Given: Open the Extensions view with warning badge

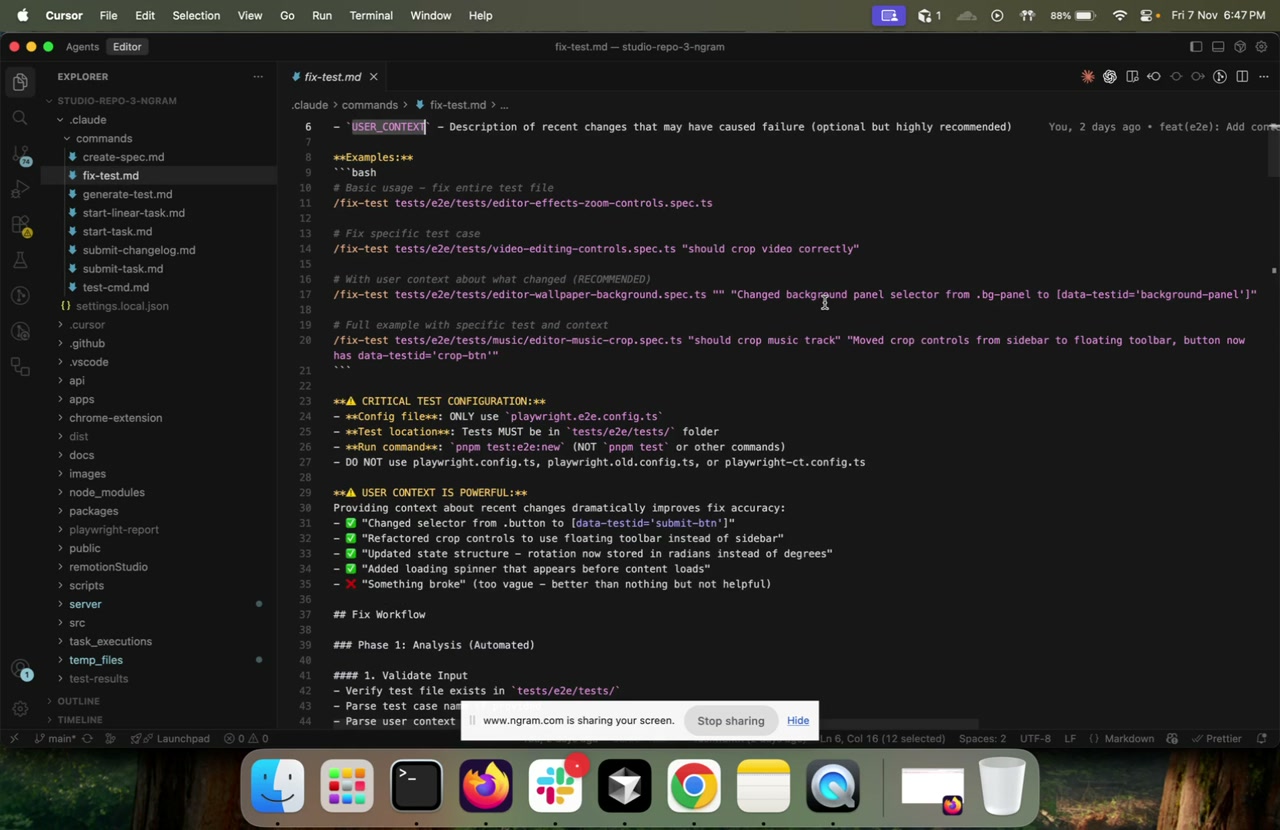Looking at the screenshot, I should [x=20, y=225].
